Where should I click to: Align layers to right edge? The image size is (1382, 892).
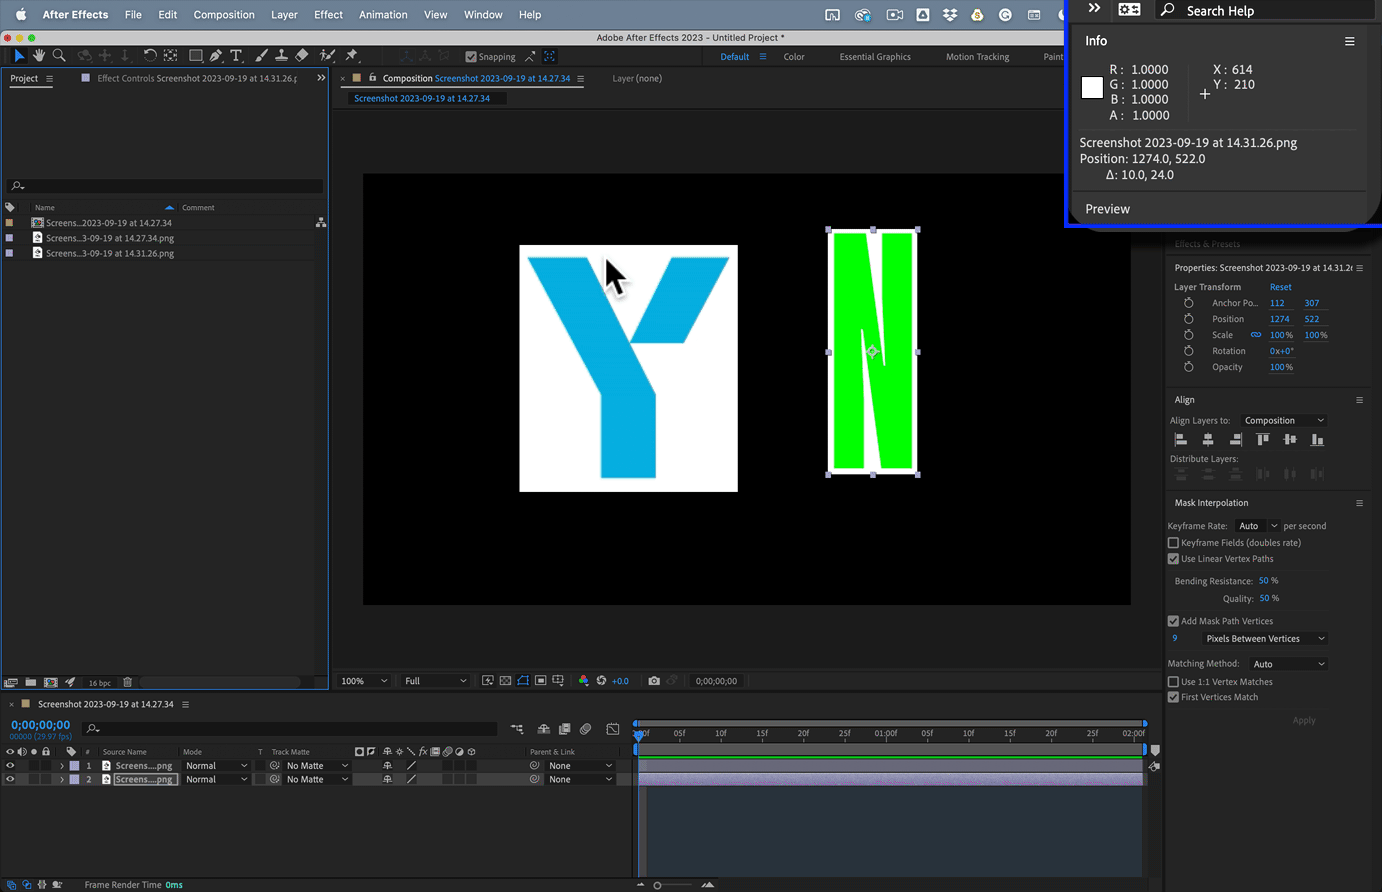click(x=1236, y=440)
